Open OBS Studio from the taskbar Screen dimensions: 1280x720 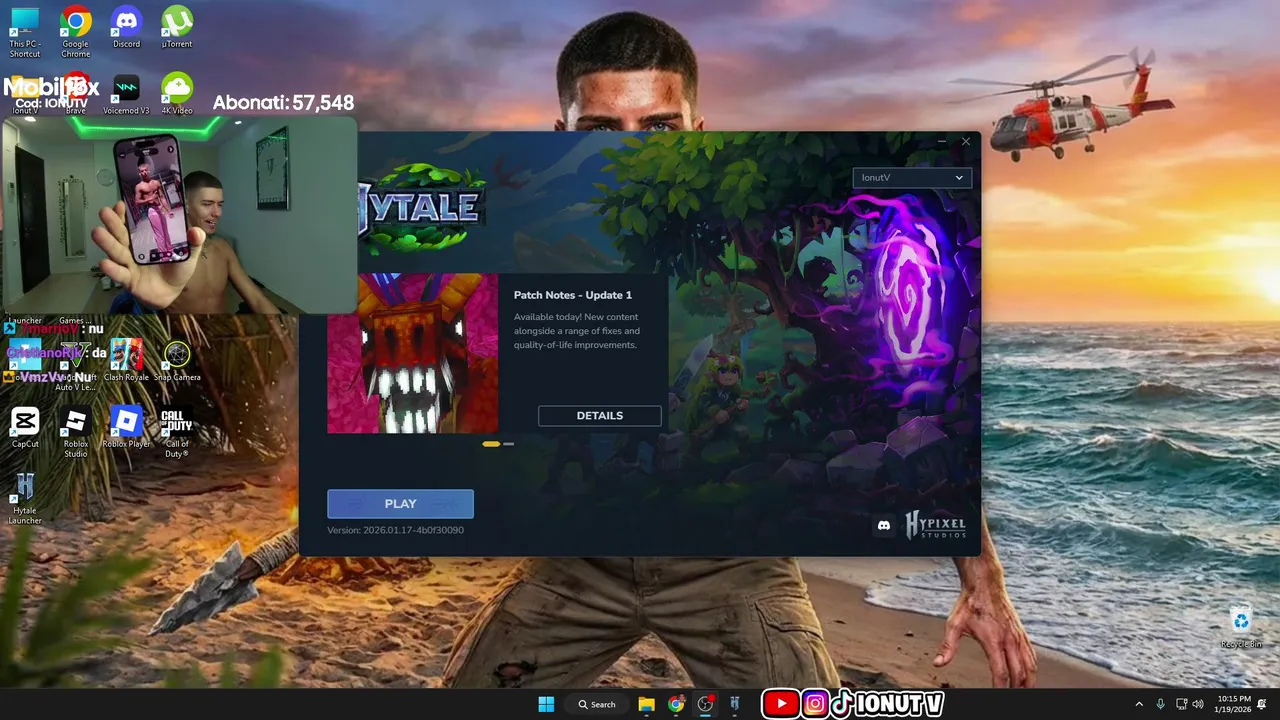point(706,704)
